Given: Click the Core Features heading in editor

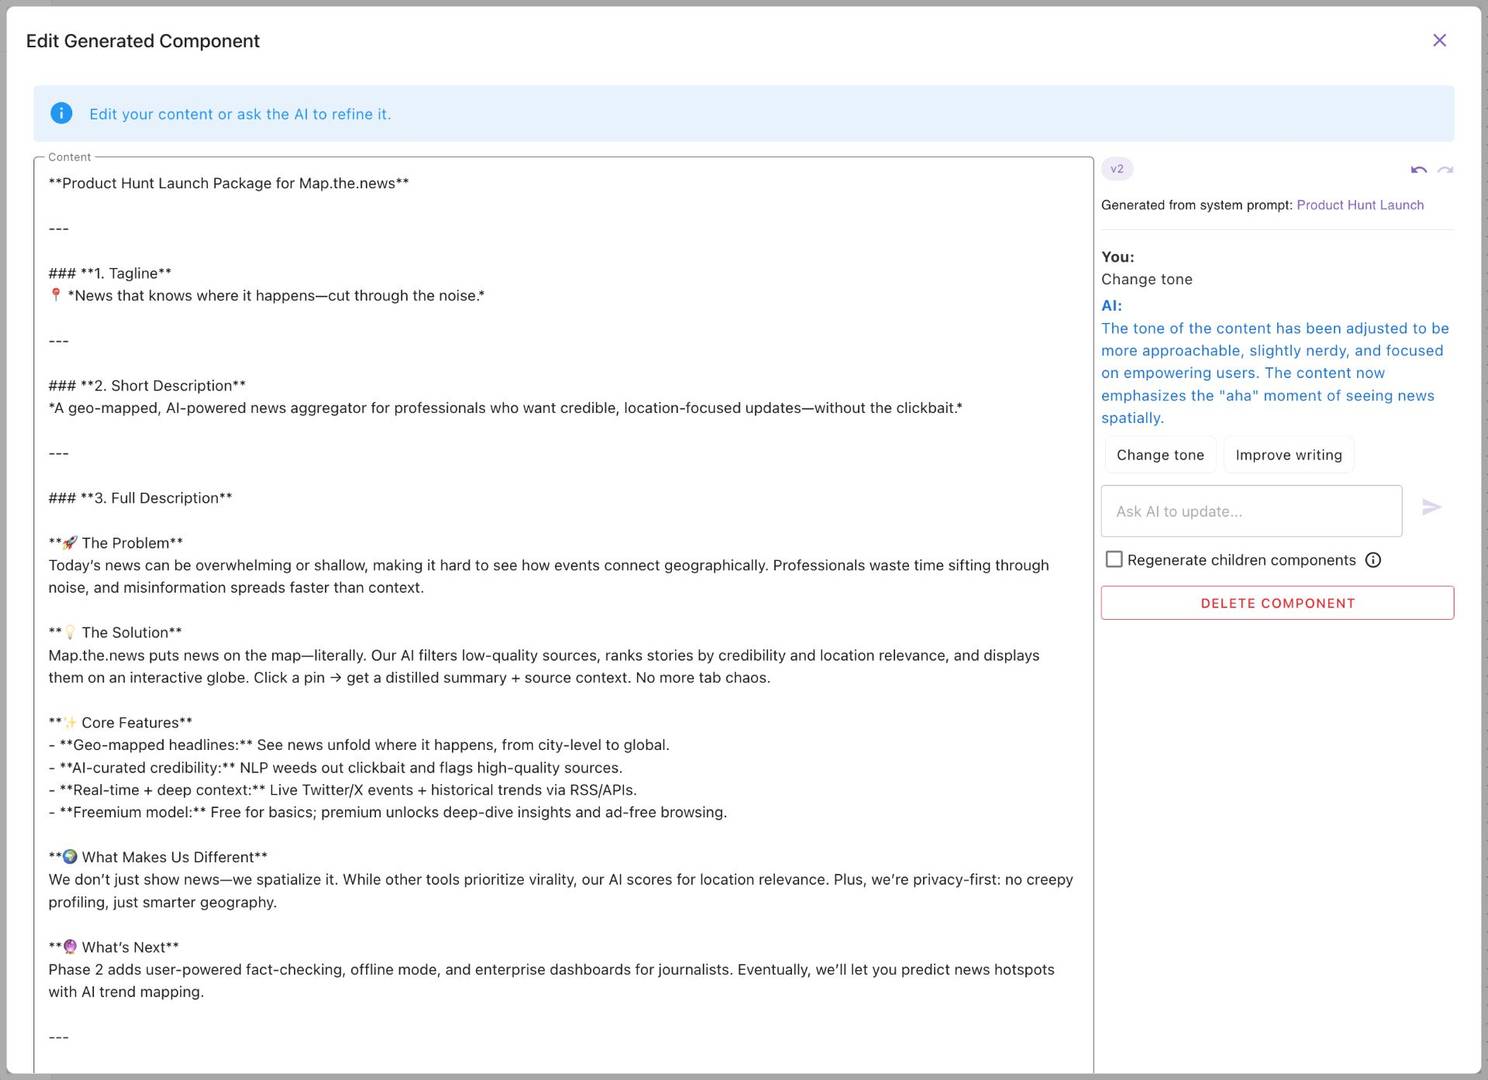Looking at the screenshot, I should (135, 723).
